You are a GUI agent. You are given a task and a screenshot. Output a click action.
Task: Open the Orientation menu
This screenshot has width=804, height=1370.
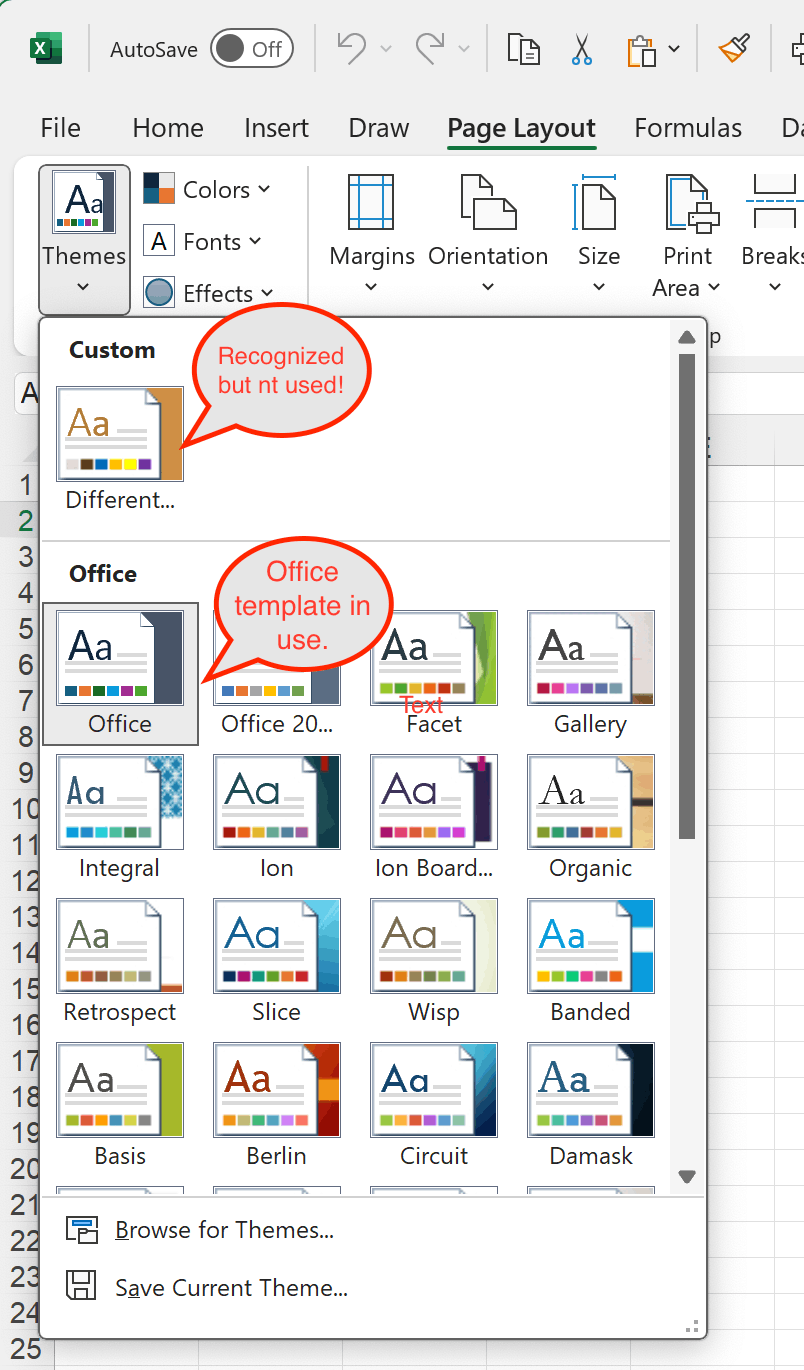pos(488,235)
